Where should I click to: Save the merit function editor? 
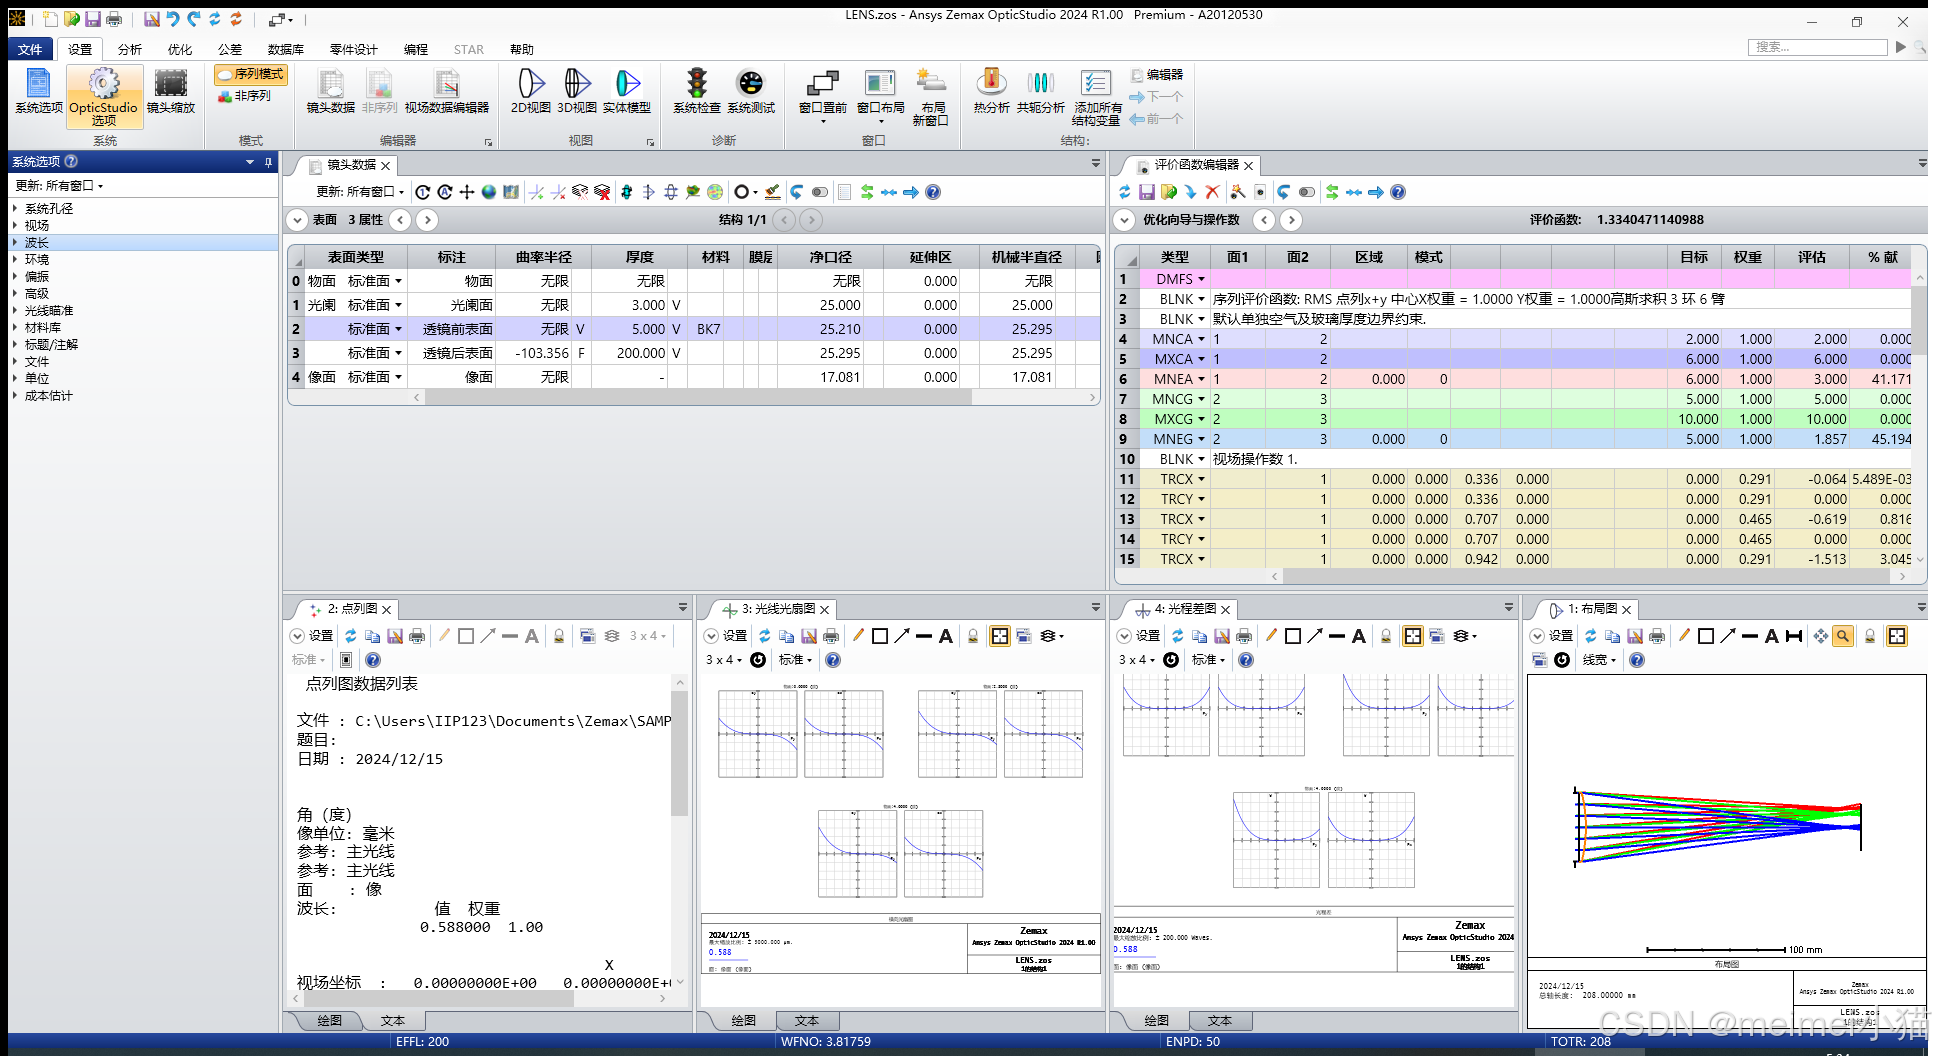(x=1147, y=192)
